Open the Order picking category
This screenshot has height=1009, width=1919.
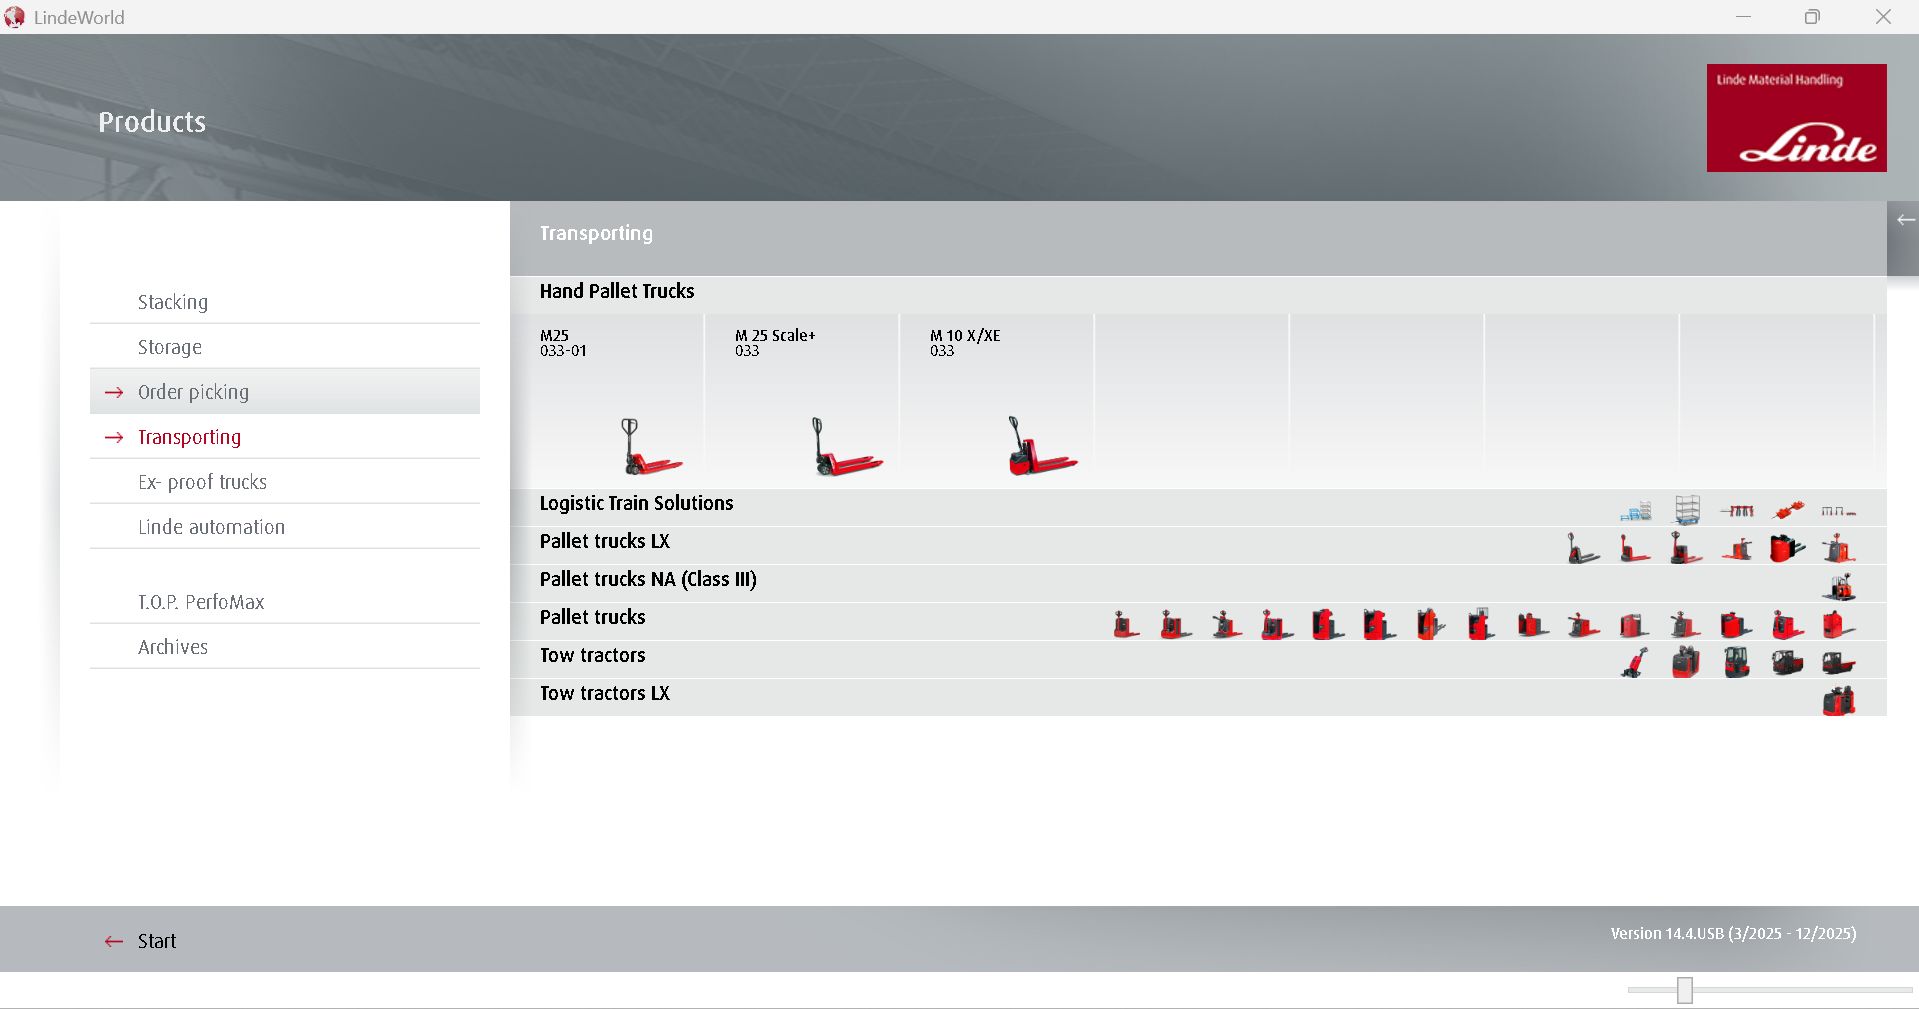[x=285, y=392]
